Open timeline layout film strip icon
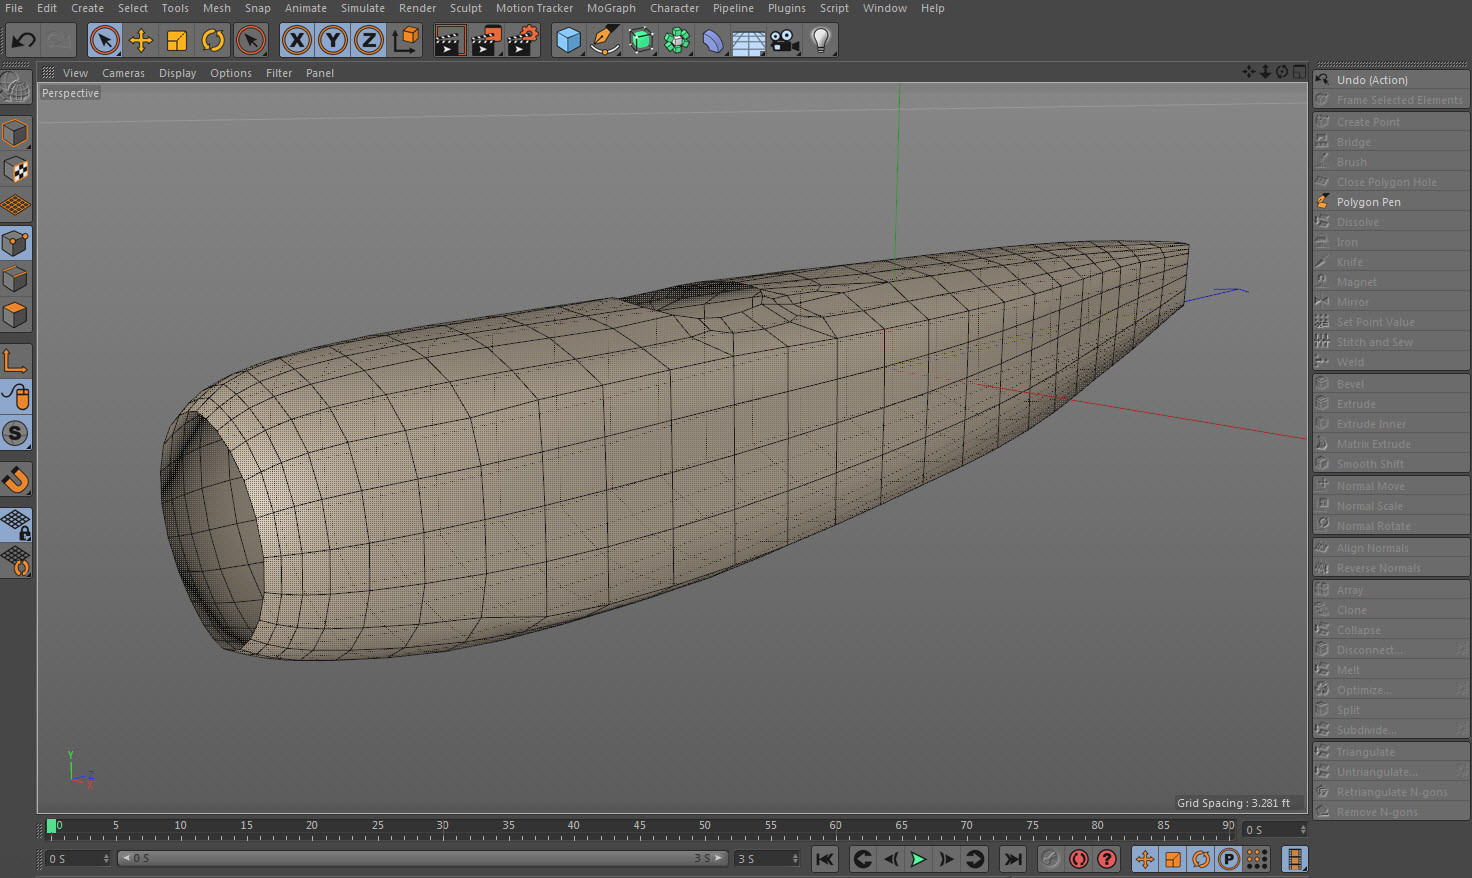The height and width of the screenshot is (878, 1472). 1294,859
